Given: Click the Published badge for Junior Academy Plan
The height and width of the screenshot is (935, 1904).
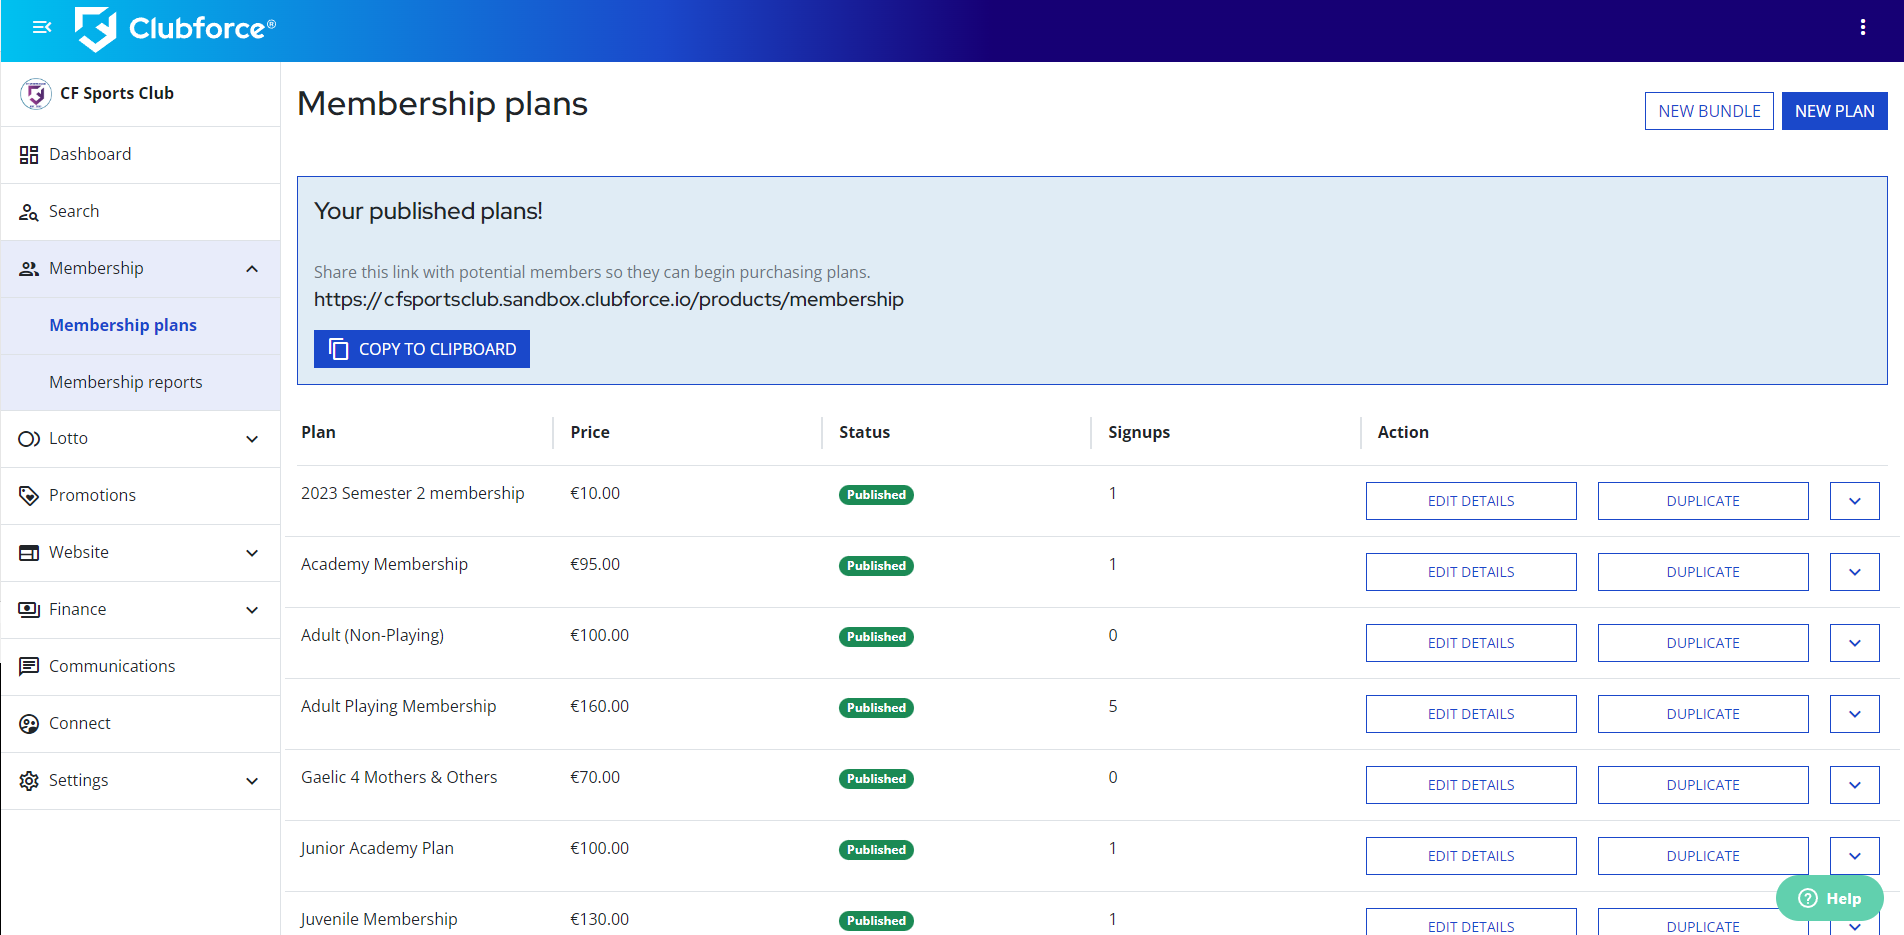Looking at the screenshot, I should click(876, 850).
